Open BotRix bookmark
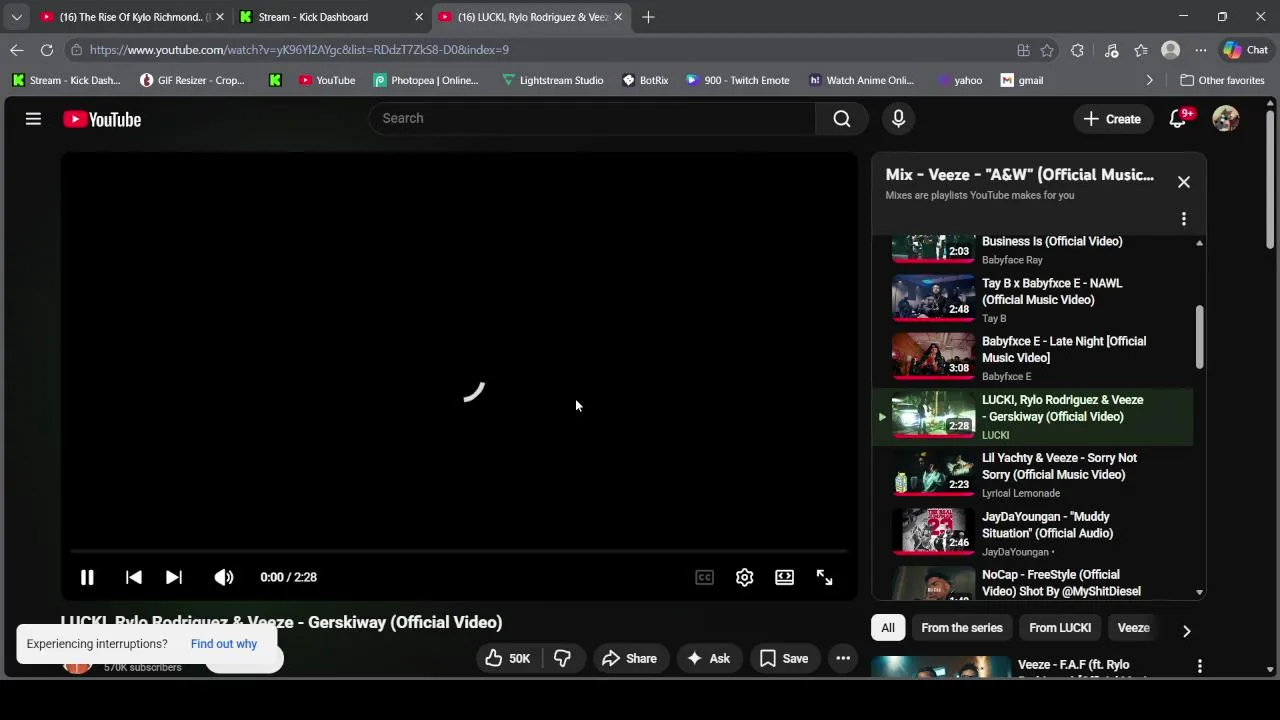The image size is (1280, 720). (x=645, y=80)
